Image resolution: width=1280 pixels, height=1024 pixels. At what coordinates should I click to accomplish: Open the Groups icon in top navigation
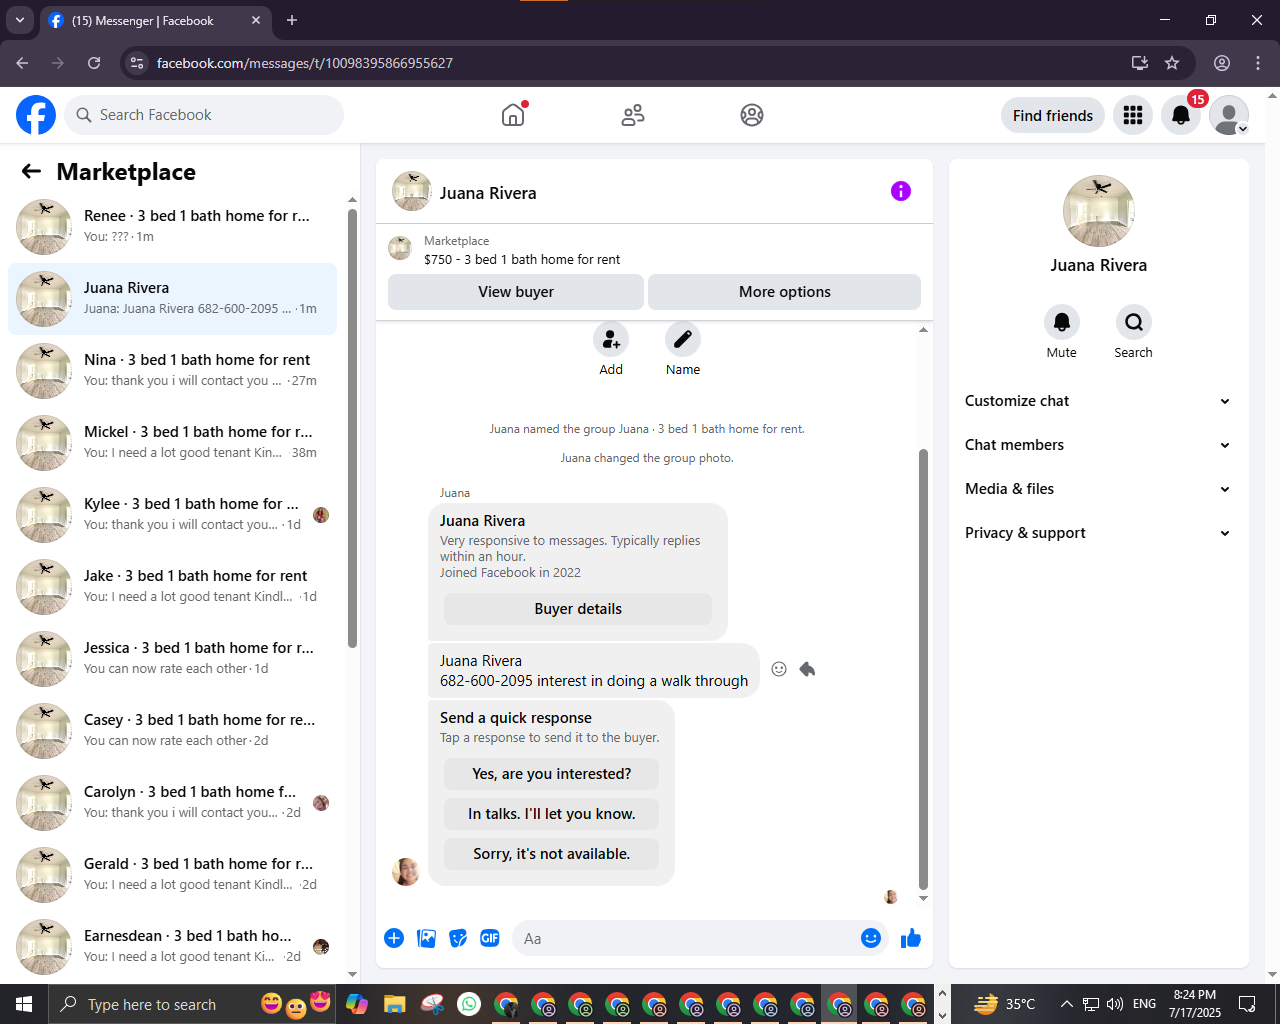coord(752,115)
